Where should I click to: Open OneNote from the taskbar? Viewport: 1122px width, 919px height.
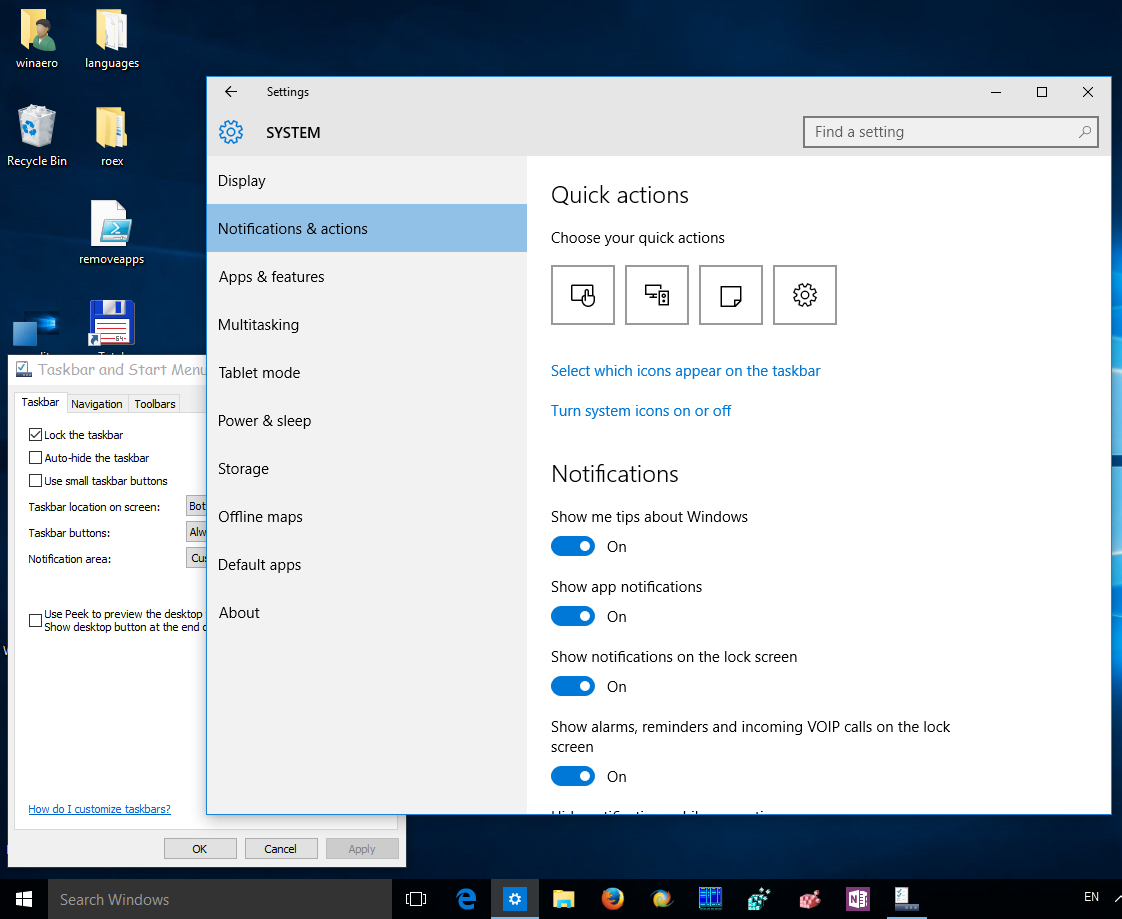click(x=857, y=899)
